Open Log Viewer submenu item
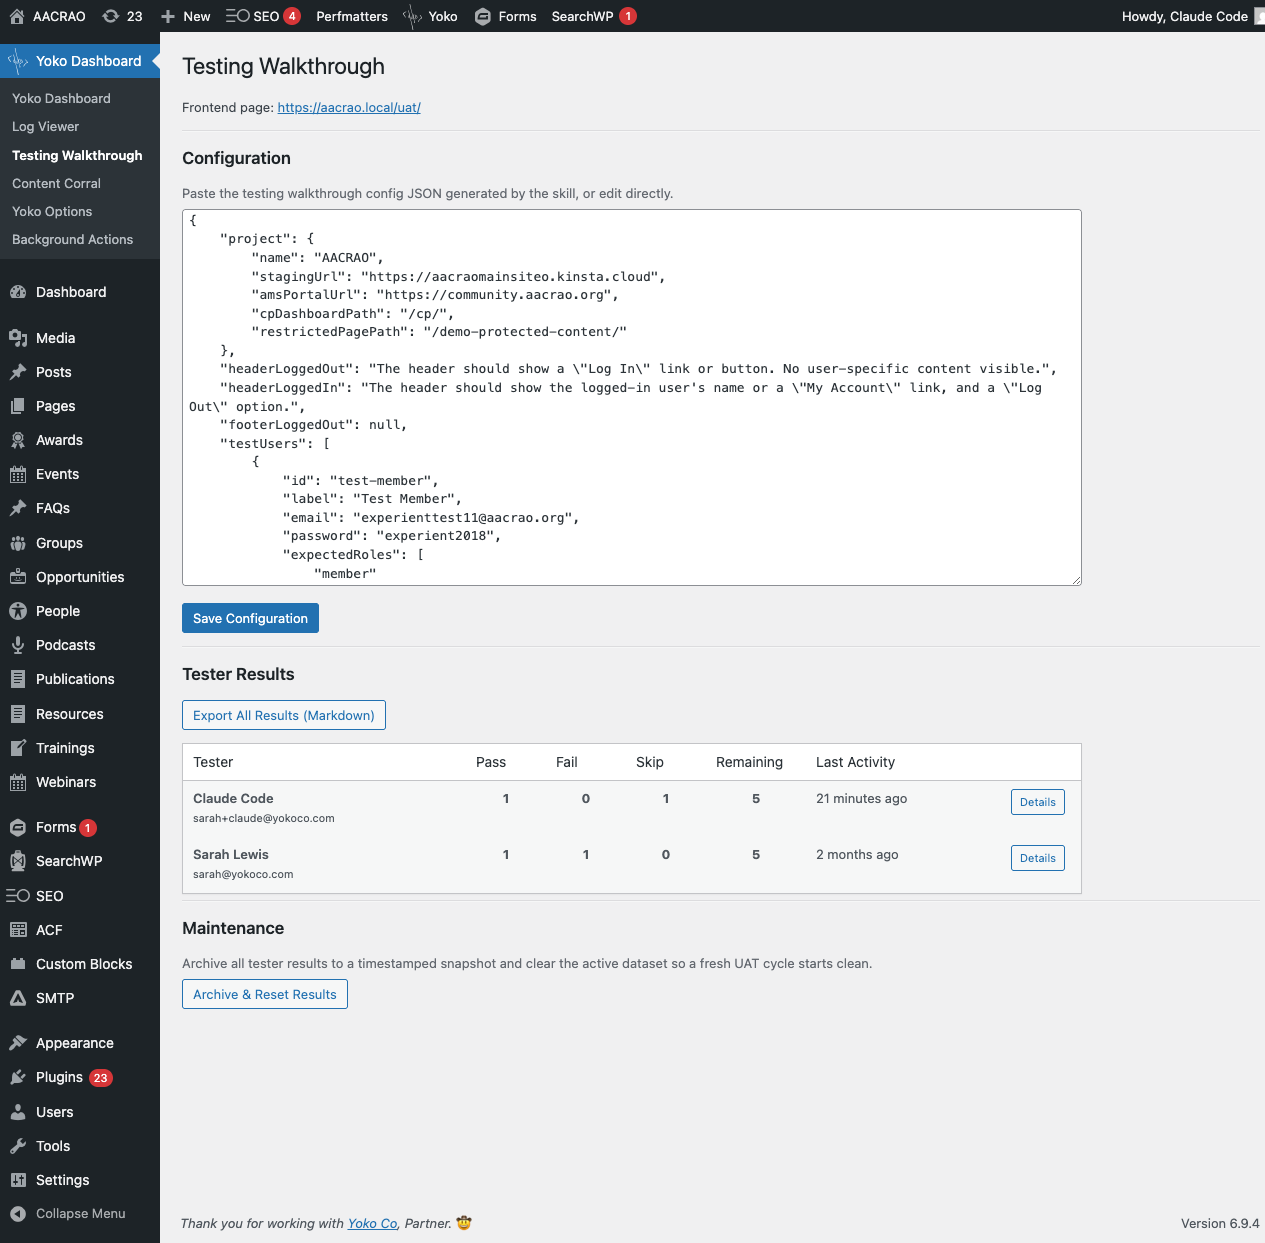This screenshot has height=1243, width=1265. pyautogui.click(x=45, y=126)
